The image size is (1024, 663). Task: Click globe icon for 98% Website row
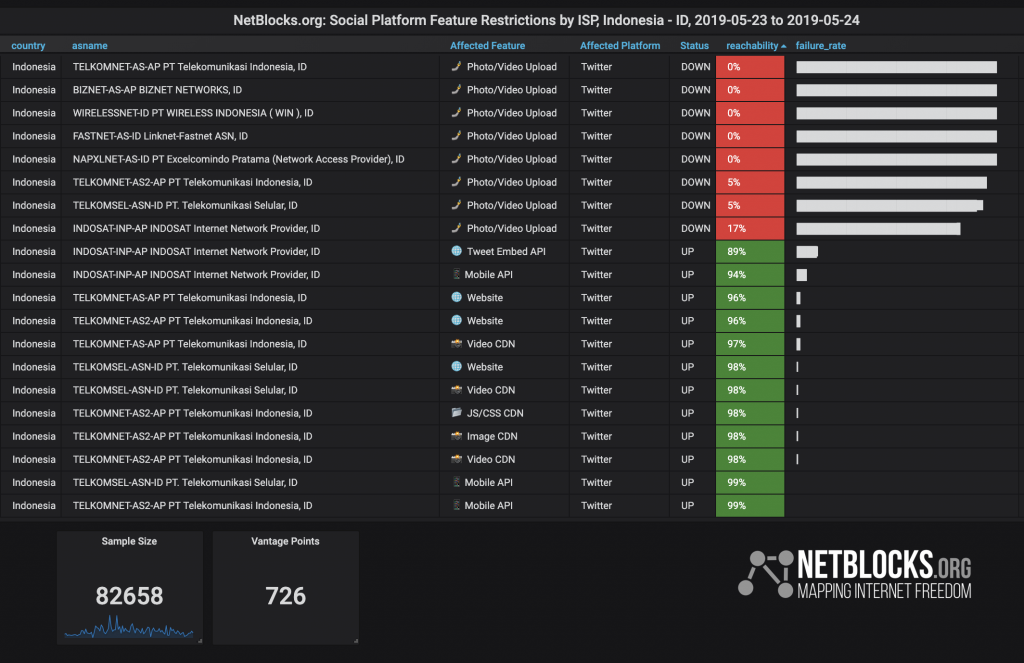456,366
